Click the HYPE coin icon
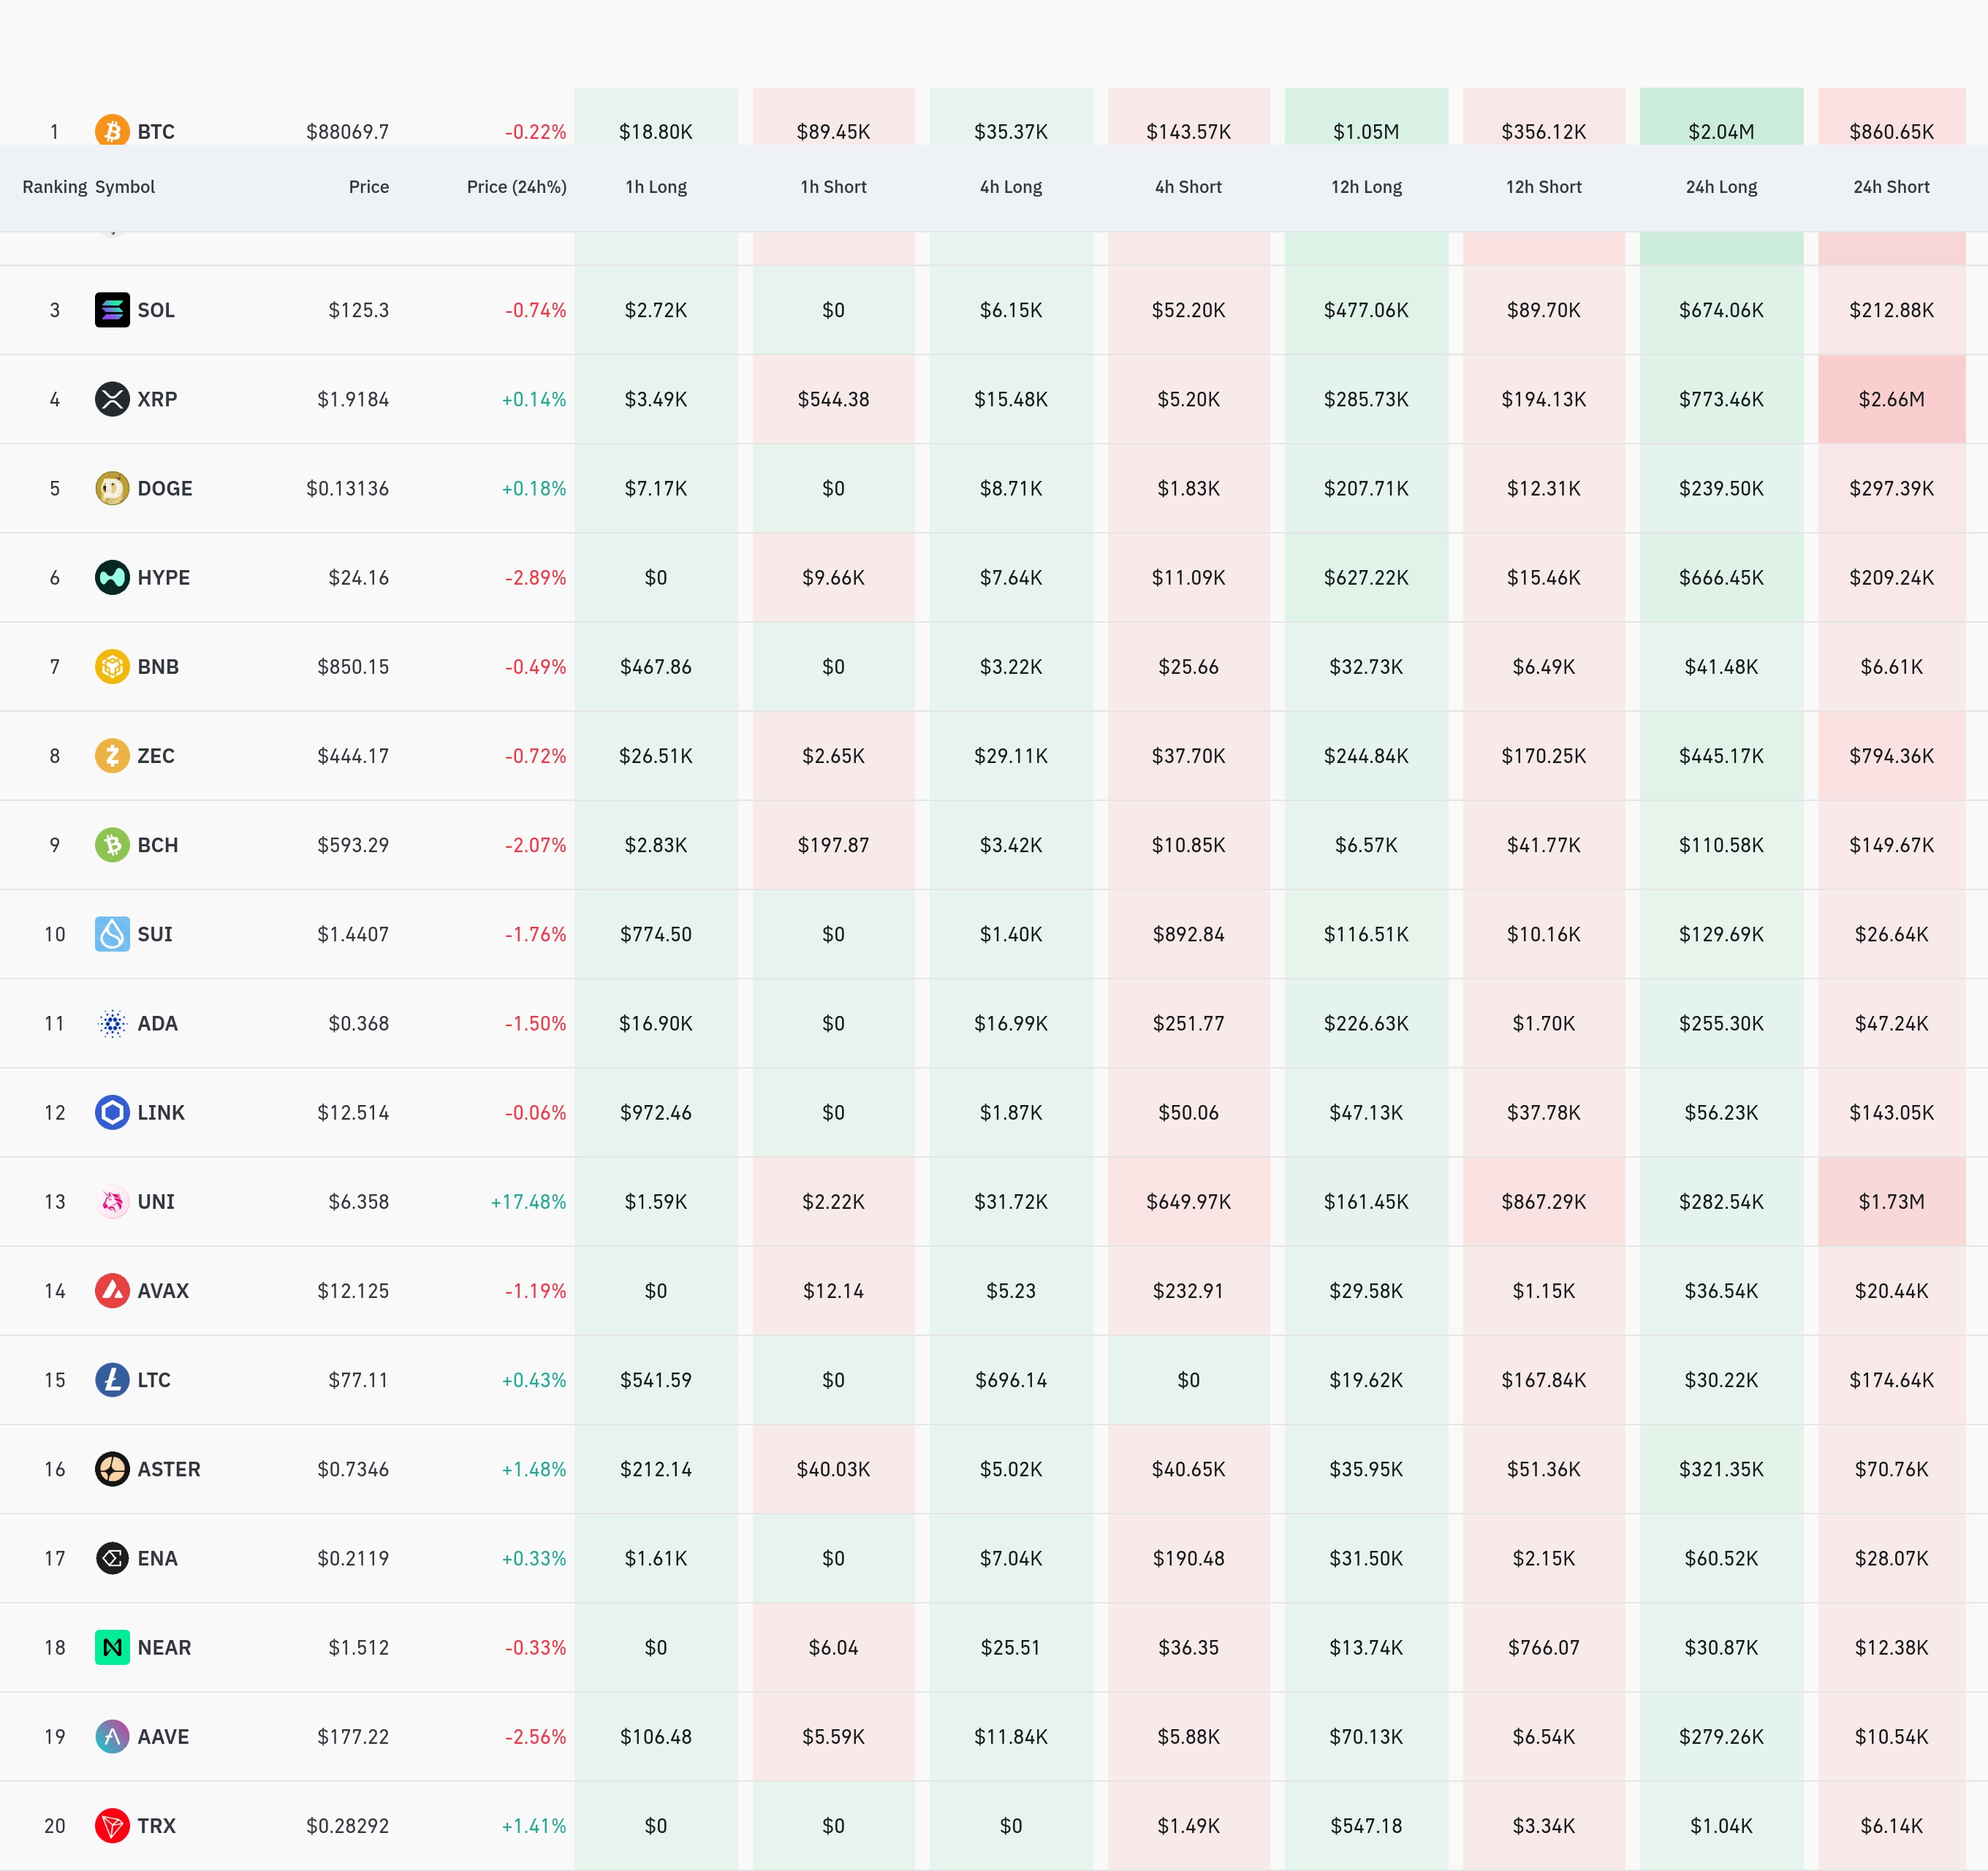Screen dimensions: 1988x1871 pyautogui.click(x=112, y=577)
